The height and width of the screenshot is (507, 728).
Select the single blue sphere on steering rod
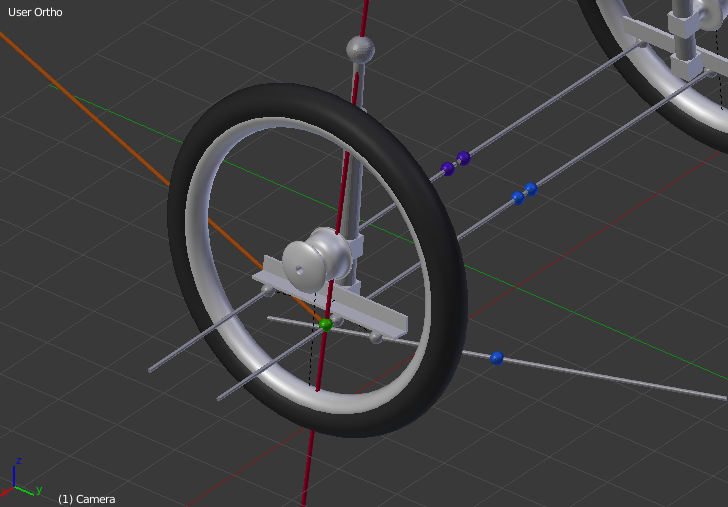point(497,358)
